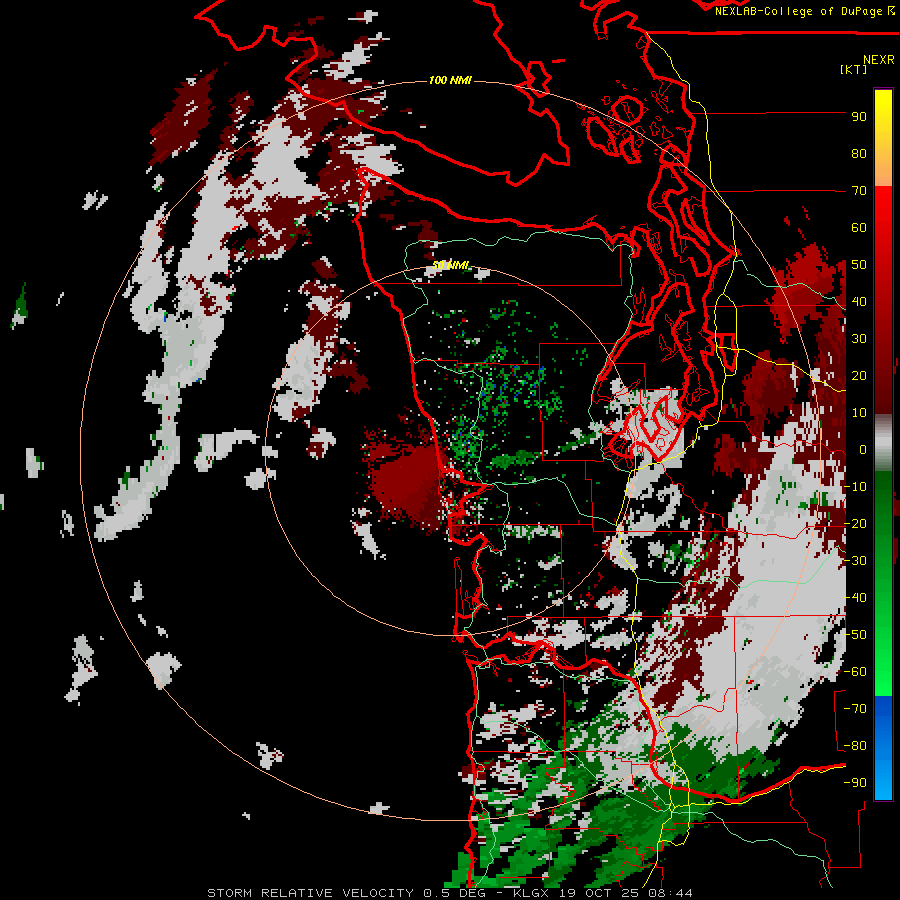
Task: Click the -60 value on velocity scale
Action: [855, 672]
